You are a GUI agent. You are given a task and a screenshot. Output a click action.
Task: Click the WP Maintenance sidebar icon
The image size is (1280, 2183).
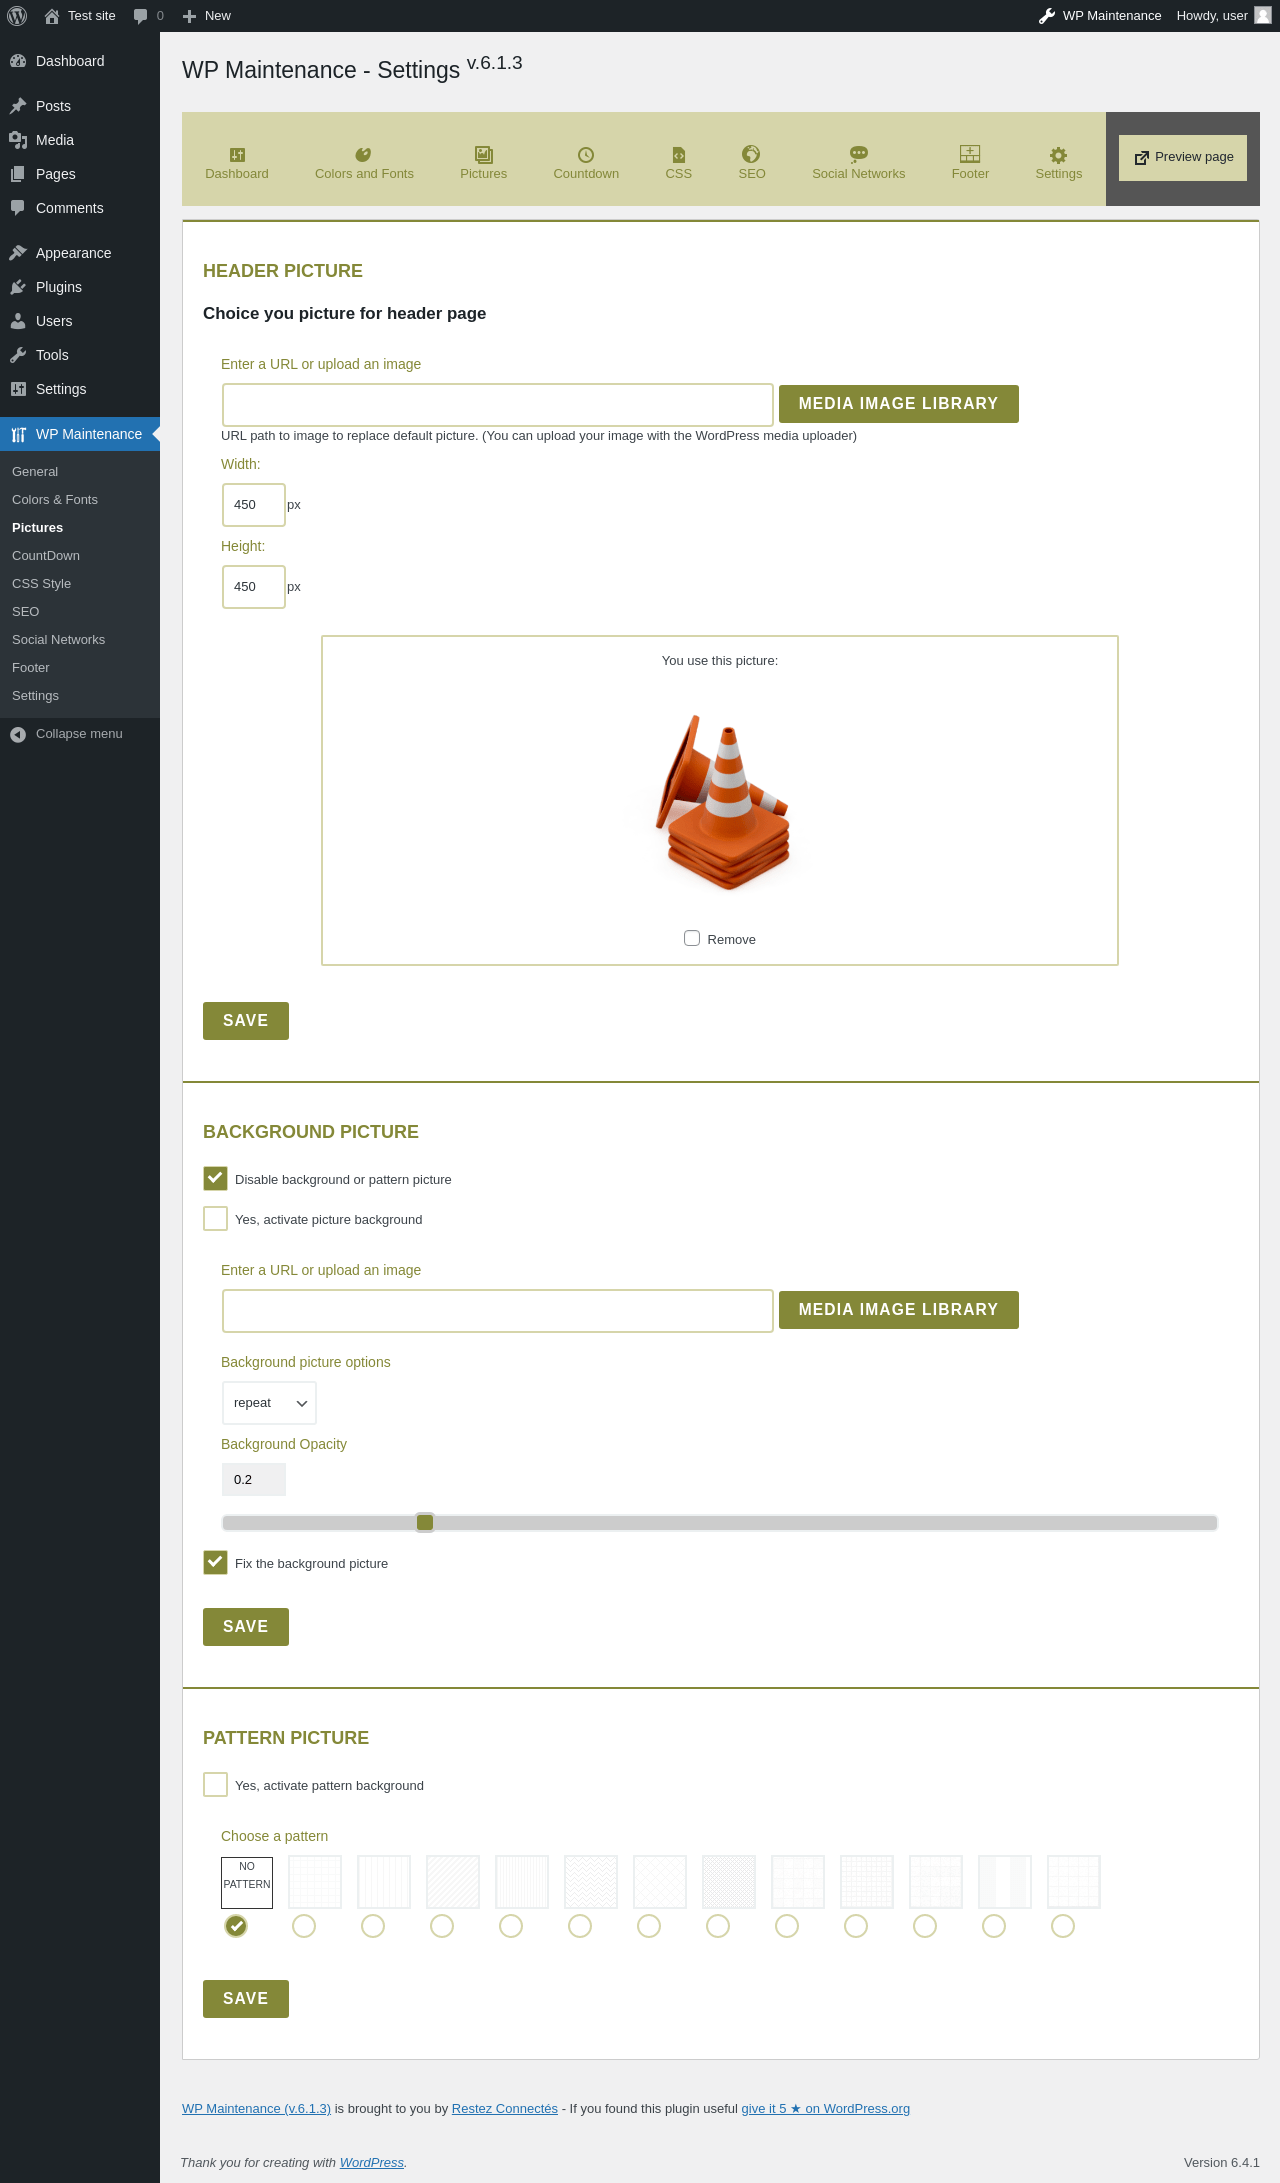coord(18,434)
